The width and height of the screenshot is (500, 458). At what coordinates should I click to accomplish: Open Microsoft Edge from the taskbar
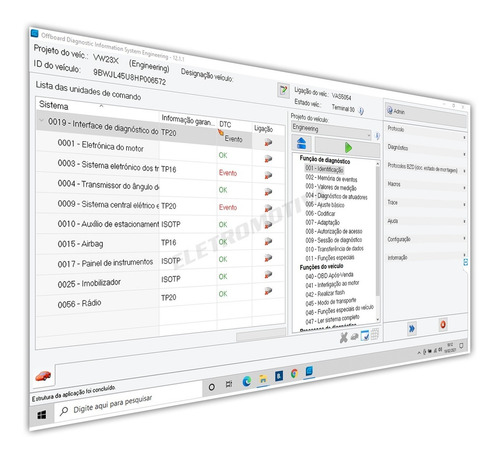(x=247, y=381)
